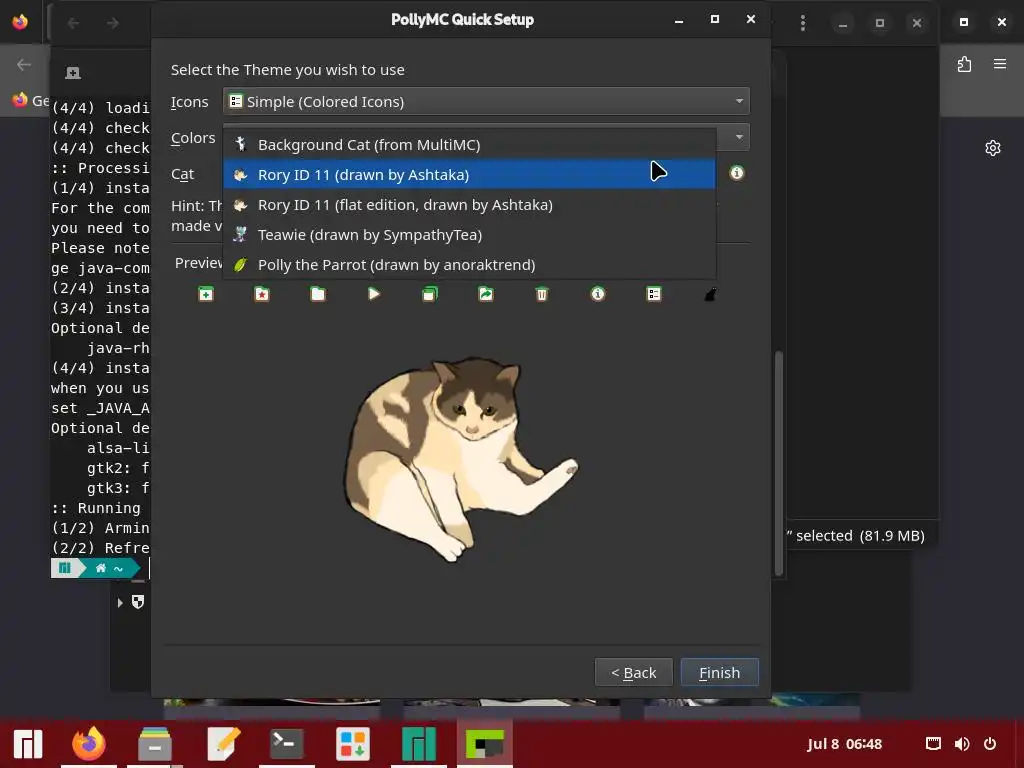
Task: Click the folder preview icon
Action: tap(318, 294)
